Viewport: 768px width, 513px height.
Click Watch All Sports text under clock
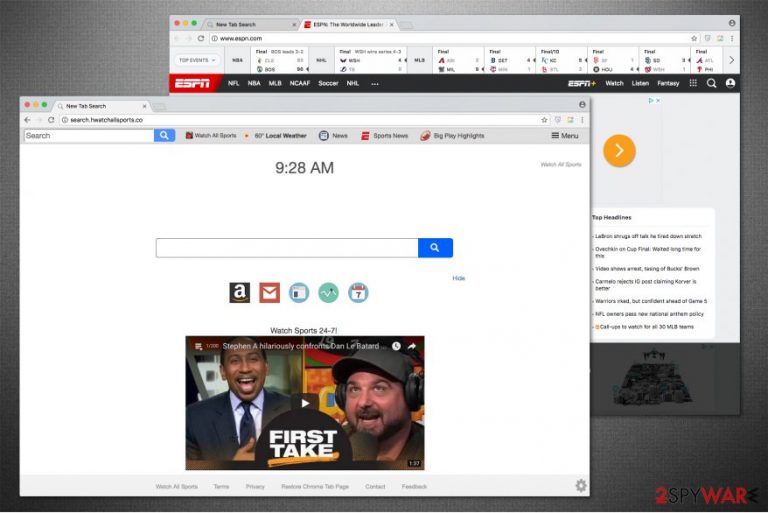(561, 165)
